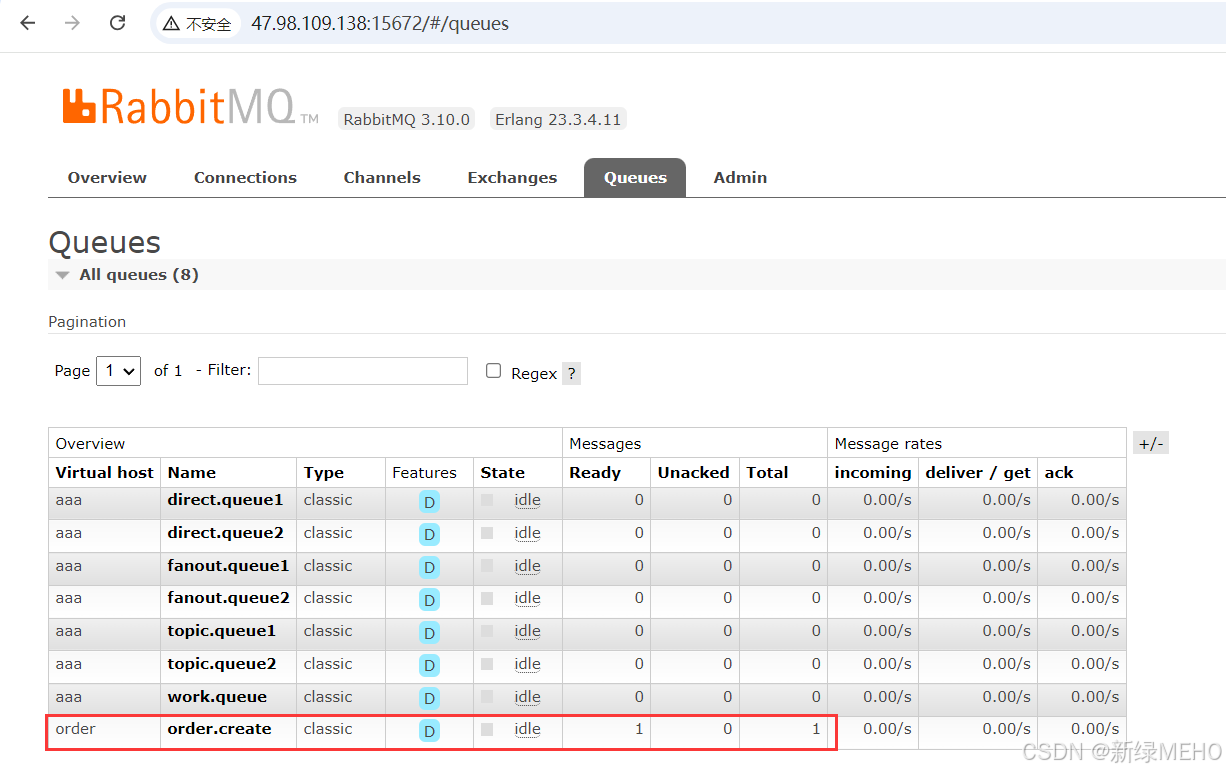Click the Ready count 1 for order.create
The image size is (1226, 771).
coord(639,729)
